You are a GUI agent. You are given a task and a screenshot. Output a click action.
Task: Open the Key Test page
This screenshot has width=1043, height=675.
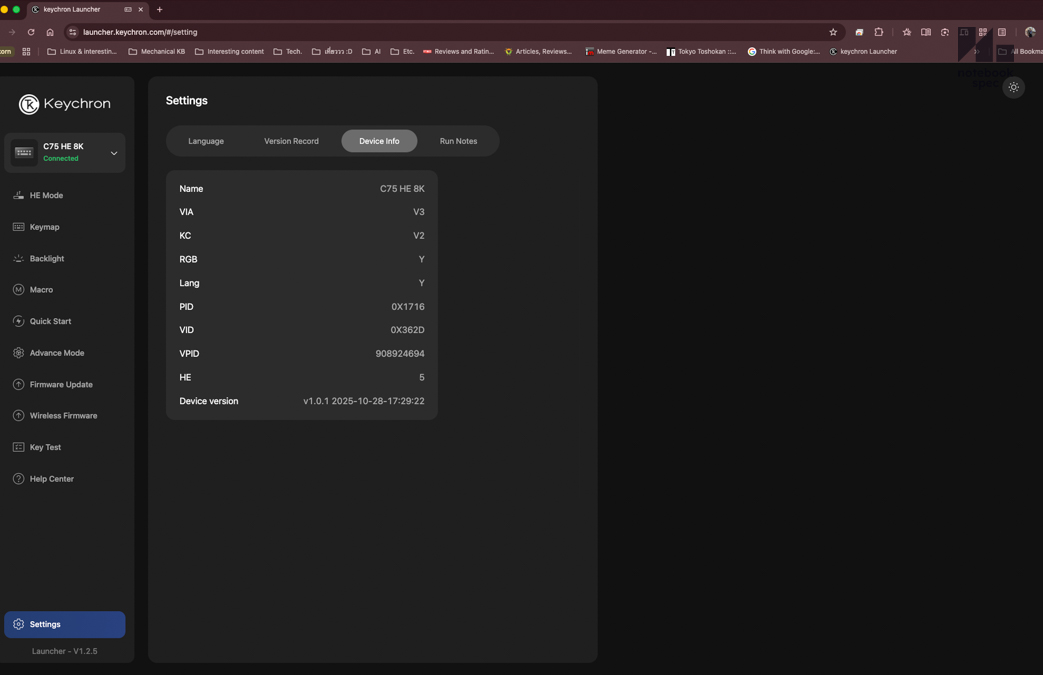(45, 448)
